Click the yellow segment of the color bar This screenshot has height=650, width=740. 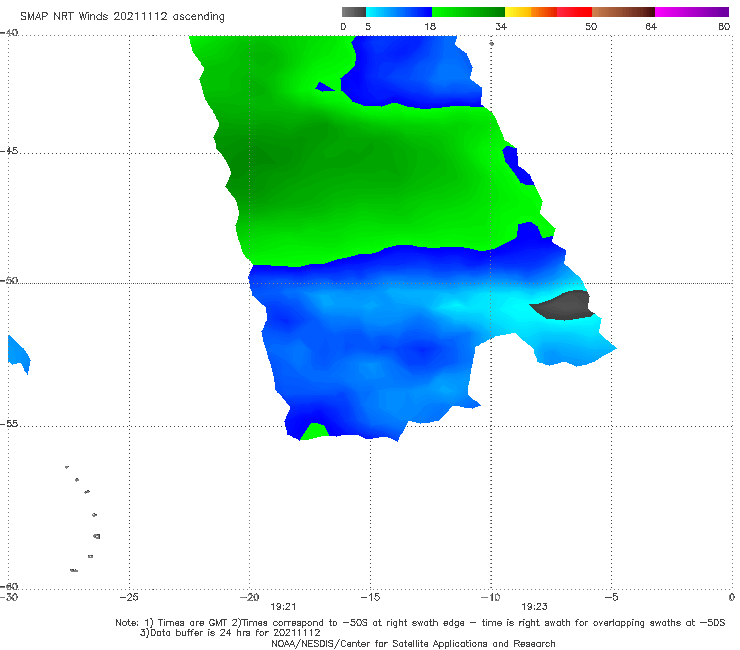coord(518,12)
